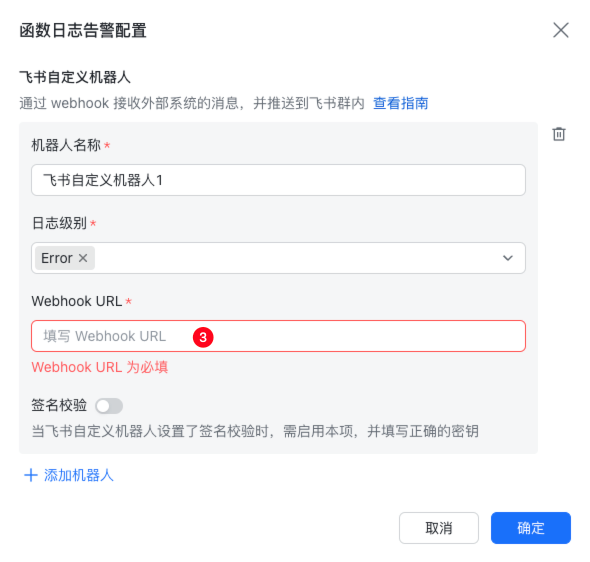Click the 取消 button
Viewport: 590px width, 562px height.
(439, 528)
